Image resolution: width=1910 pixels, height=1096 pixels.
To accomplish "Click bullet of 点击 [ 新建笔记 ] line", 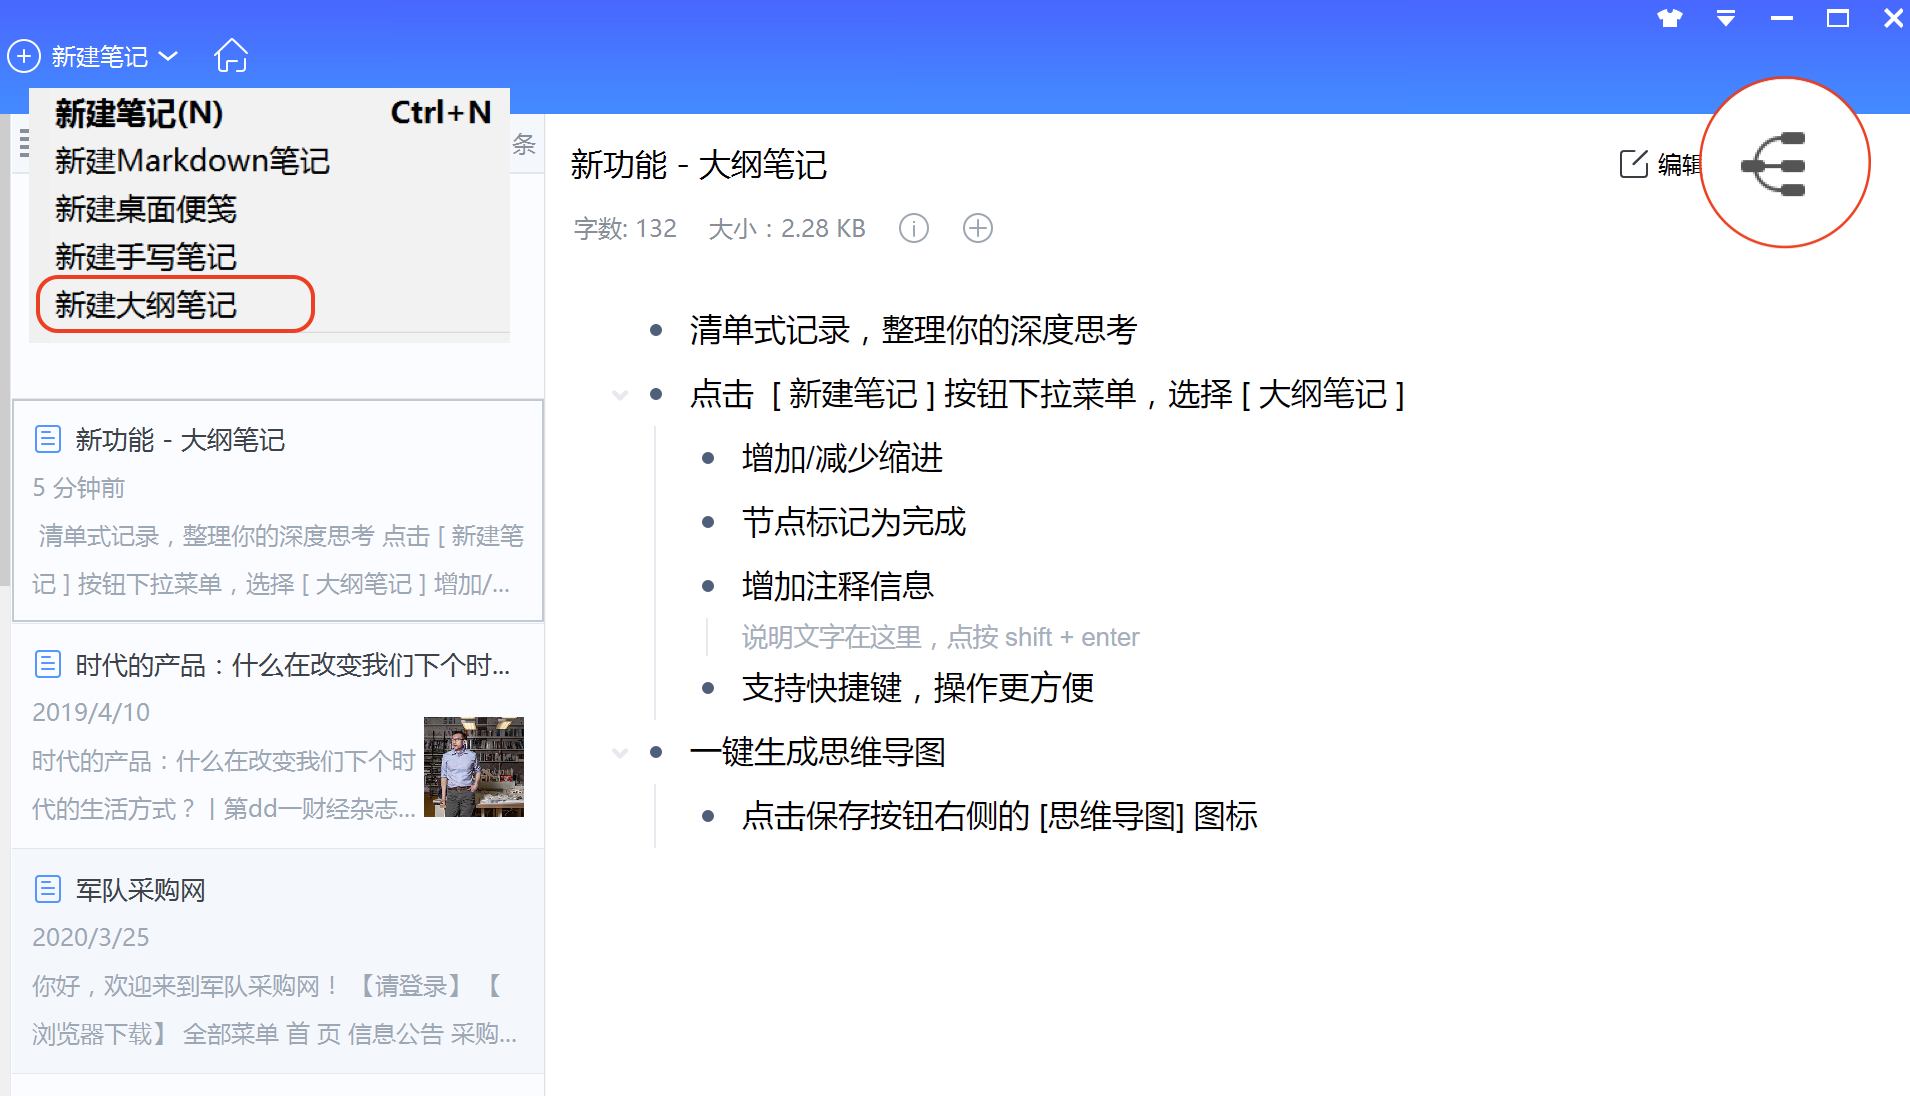I will [x=656, y=395].
